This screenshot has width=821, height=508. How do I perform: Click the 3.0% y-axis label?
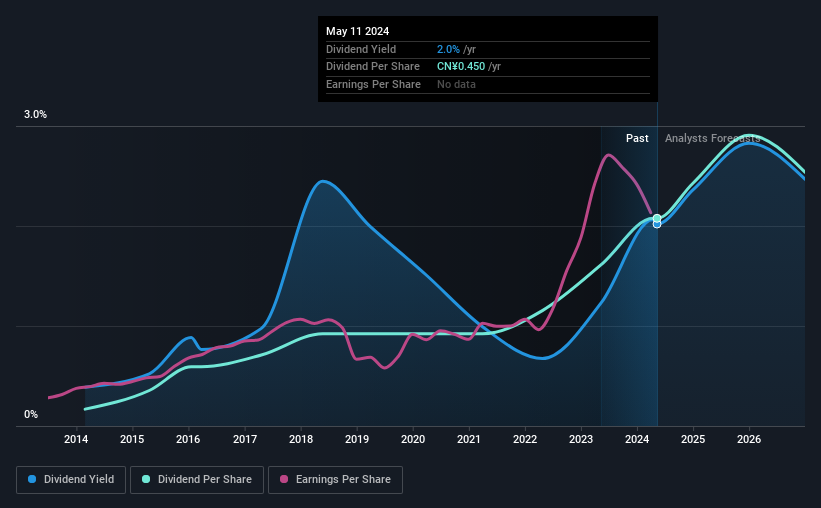coord(35,114)
